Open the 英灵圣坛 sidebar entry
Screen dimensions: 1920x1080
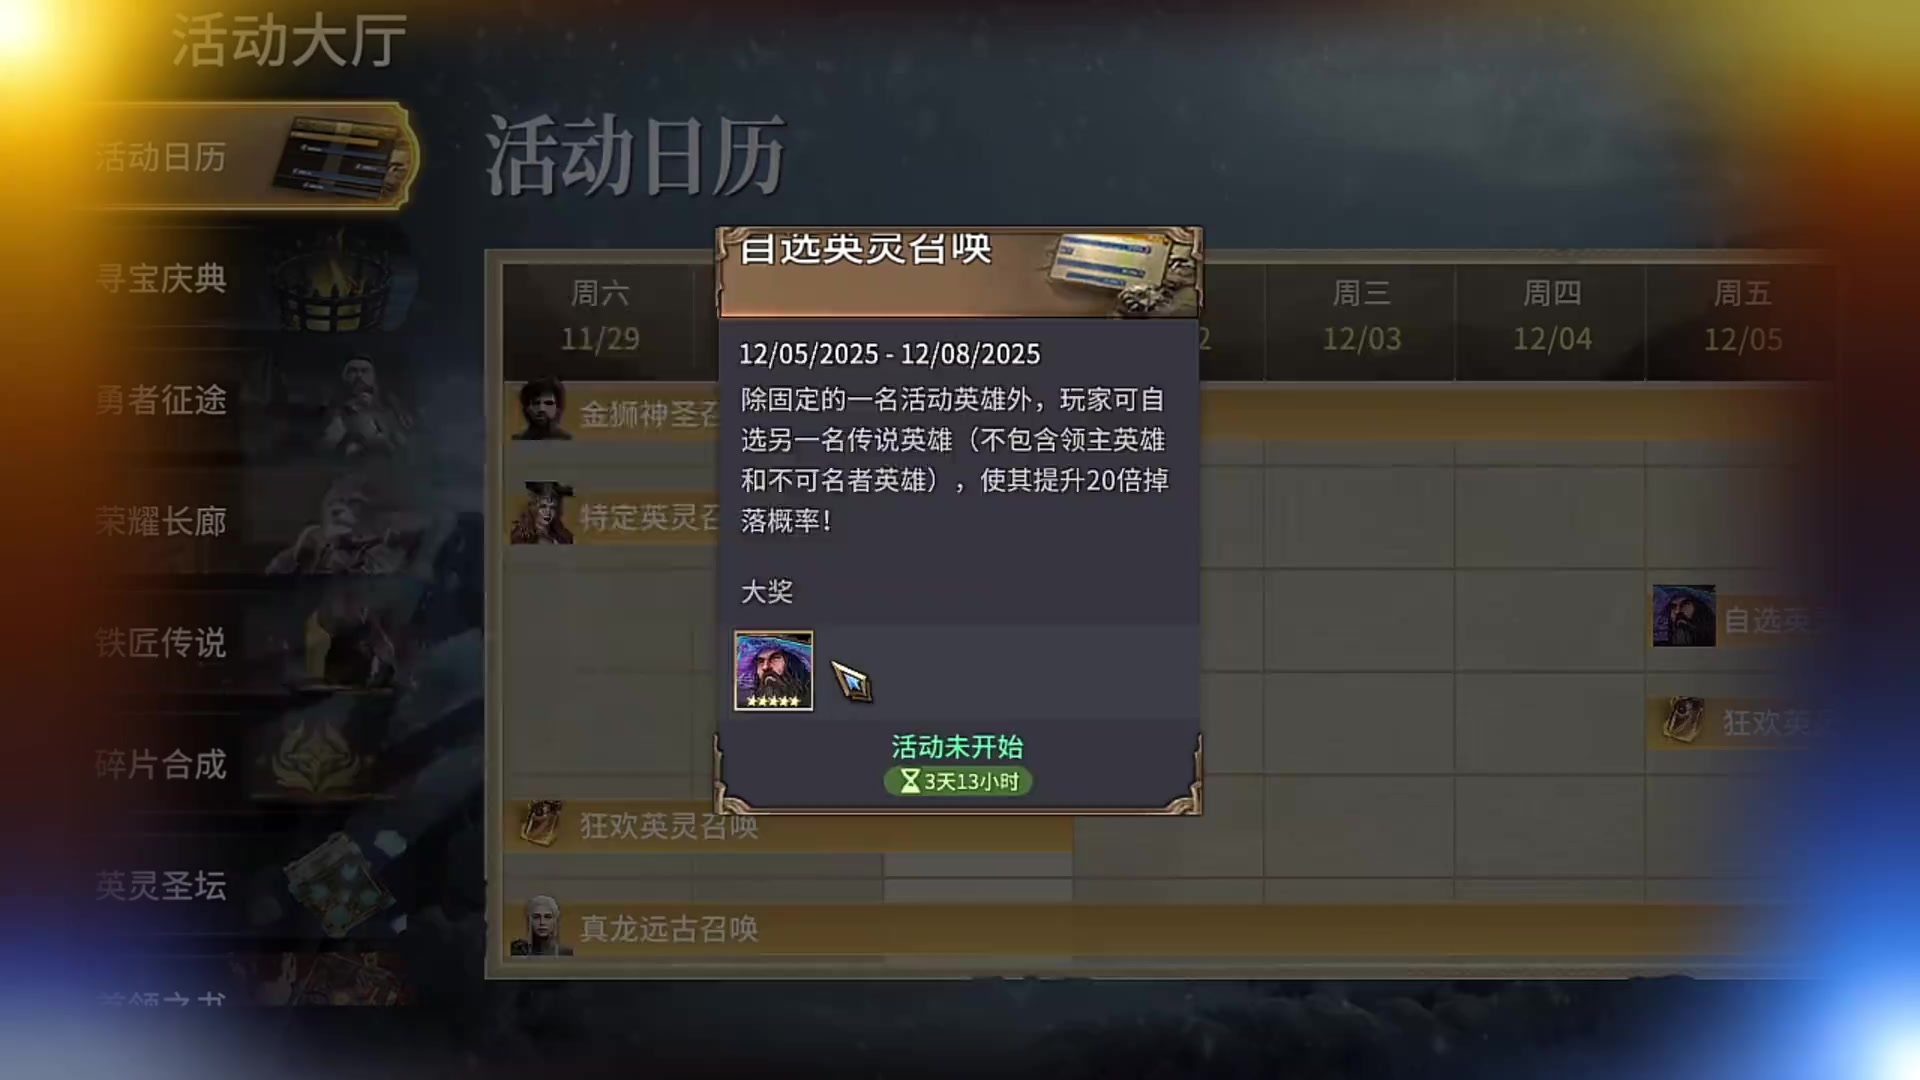(x=250, y=885)
